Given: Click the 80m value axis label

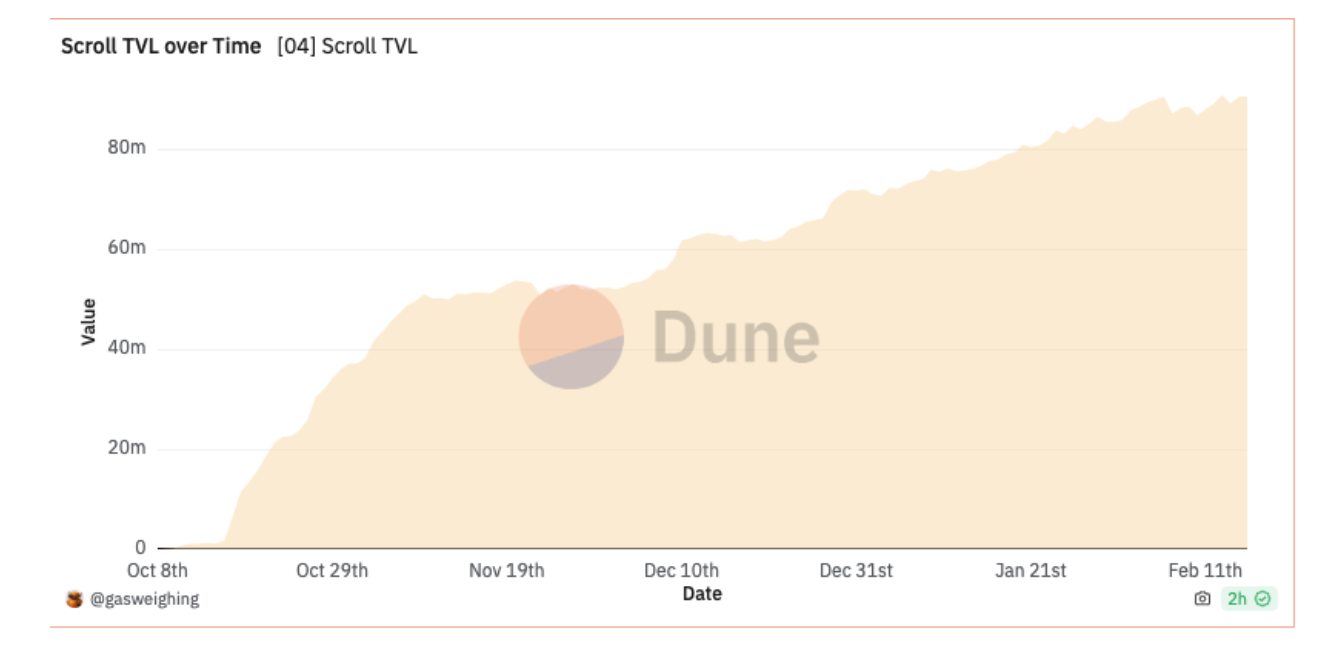Looking at the screenshot, I should pyautogui.click(x=126, y=148).
